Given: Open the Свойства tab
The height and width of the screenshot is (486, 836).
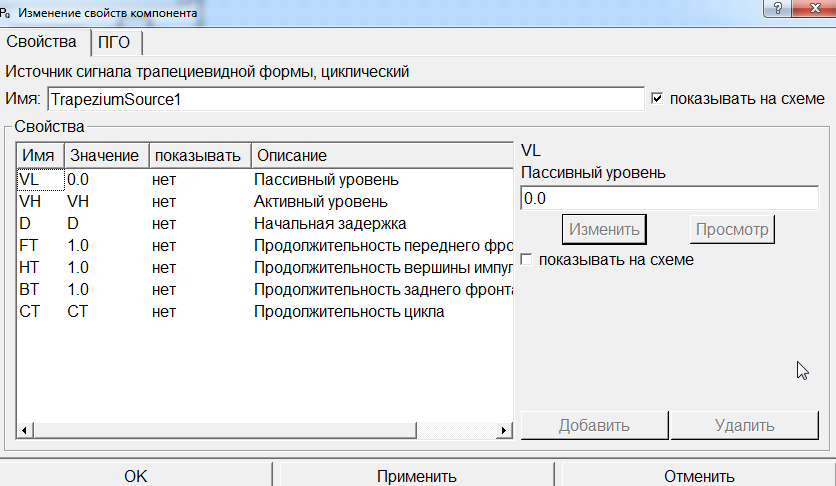Looking at the screenshot, I should tap(42, 42).
